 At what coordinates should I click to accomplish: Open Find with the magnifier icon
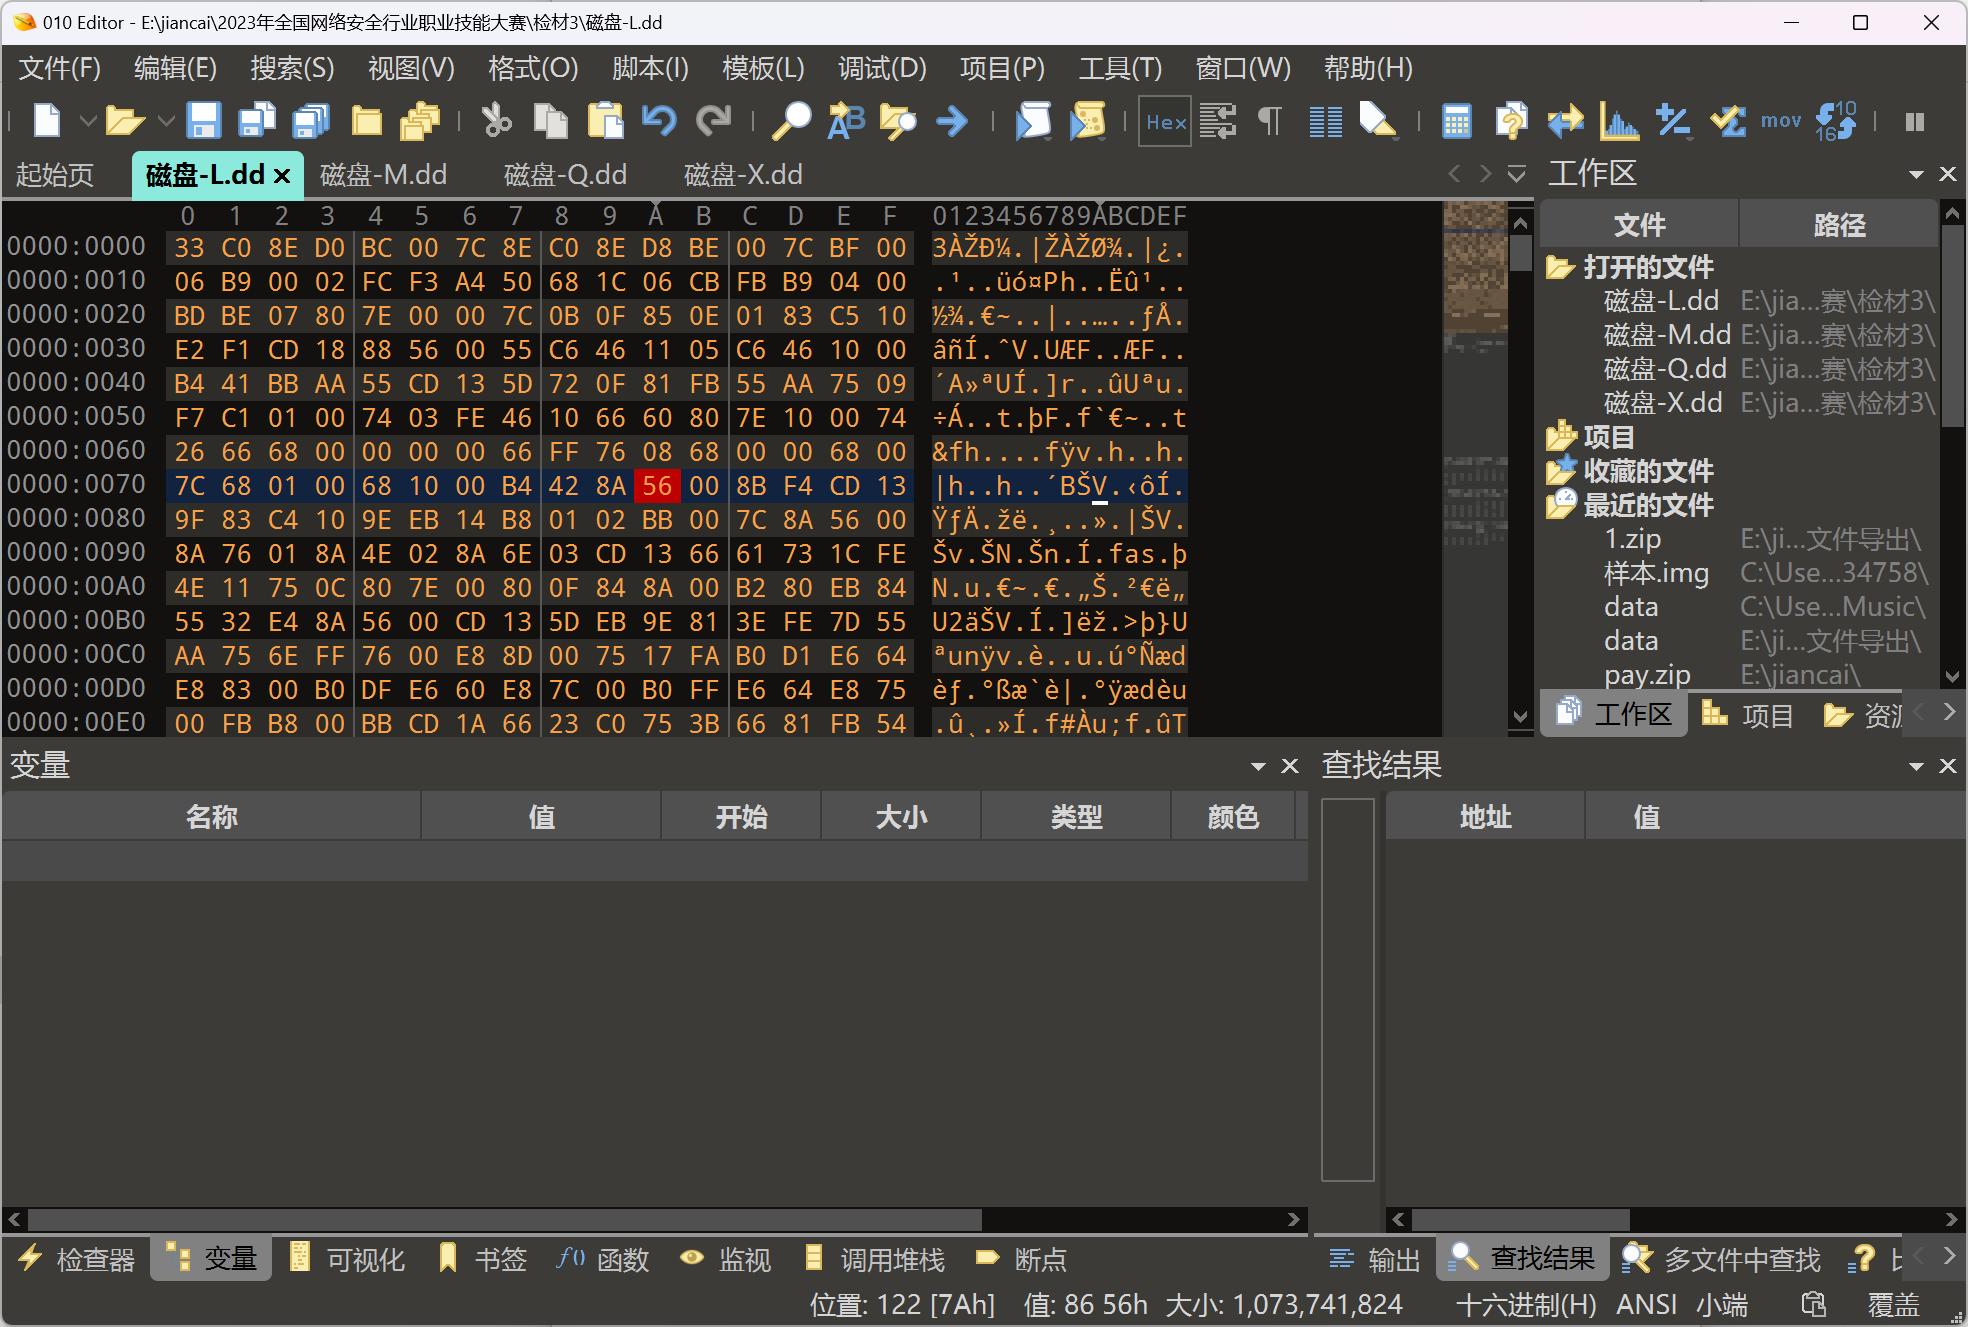click(x=791, y=121)
